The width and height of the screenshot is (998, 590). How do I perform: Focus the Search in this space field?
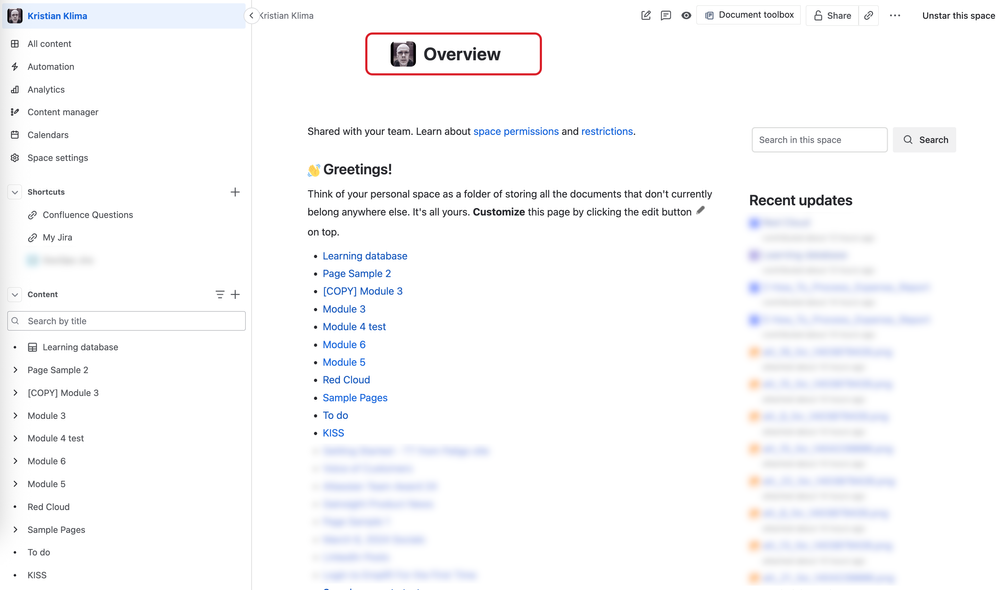point(819,140)
